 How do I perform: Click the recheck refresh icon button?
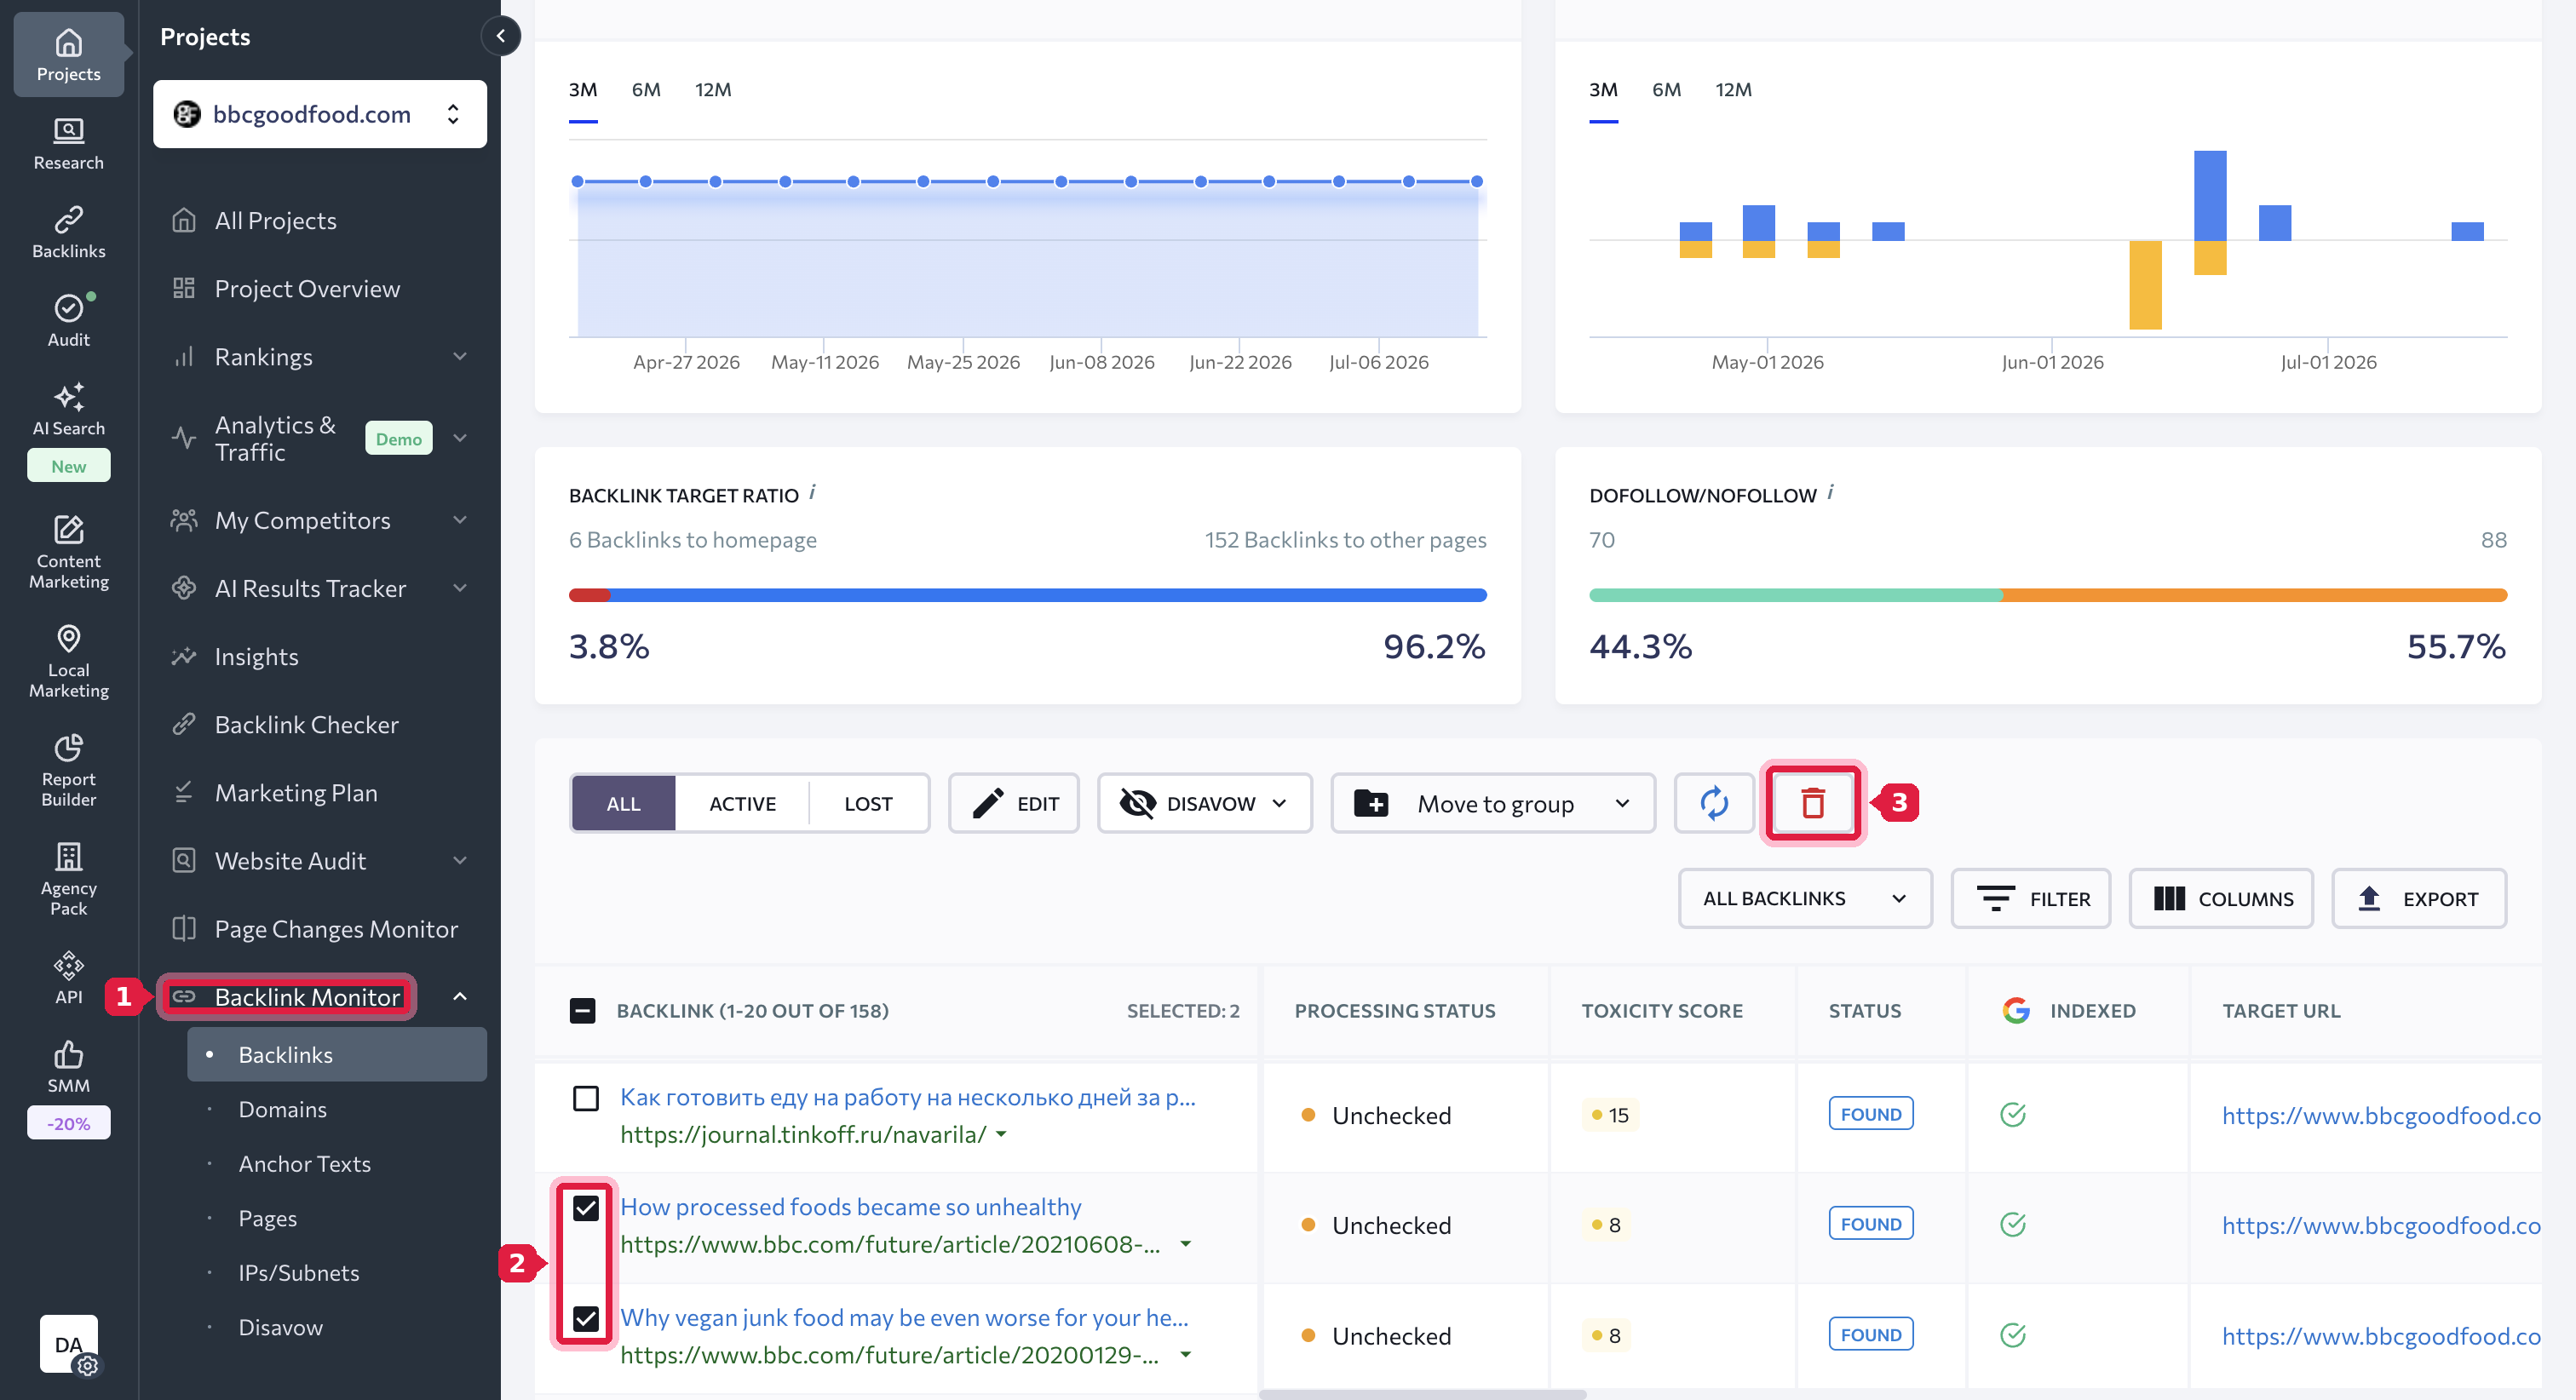[x=1713, y=802]
